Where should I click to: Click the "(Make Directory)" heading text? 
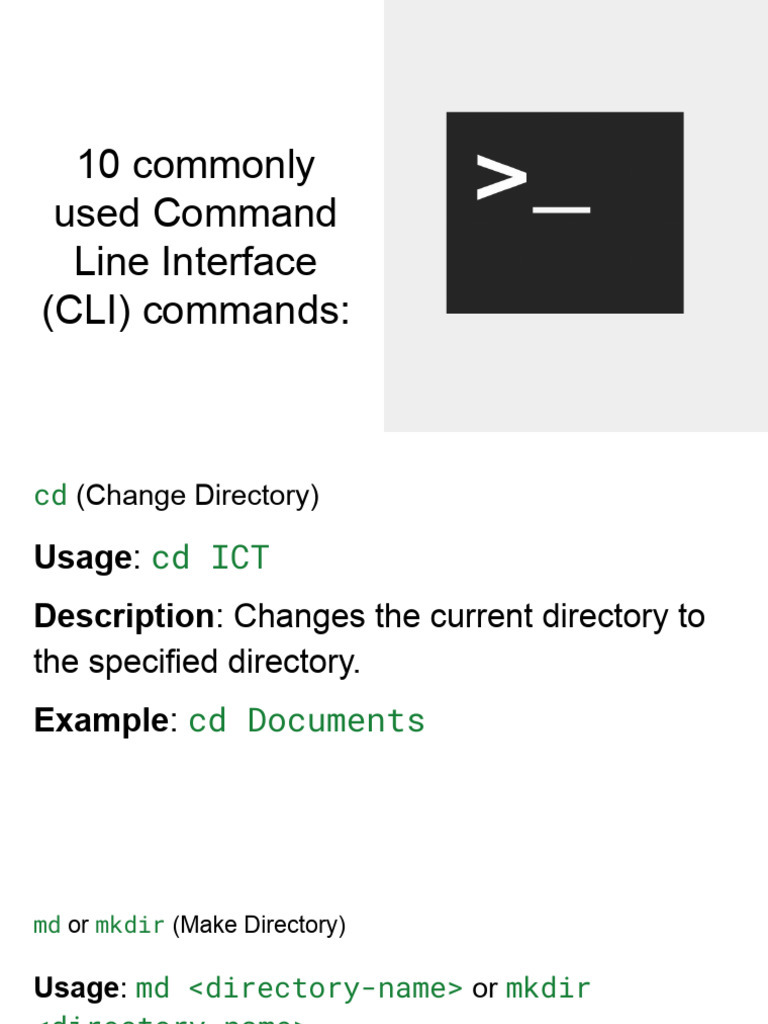[x=259, y=925]
